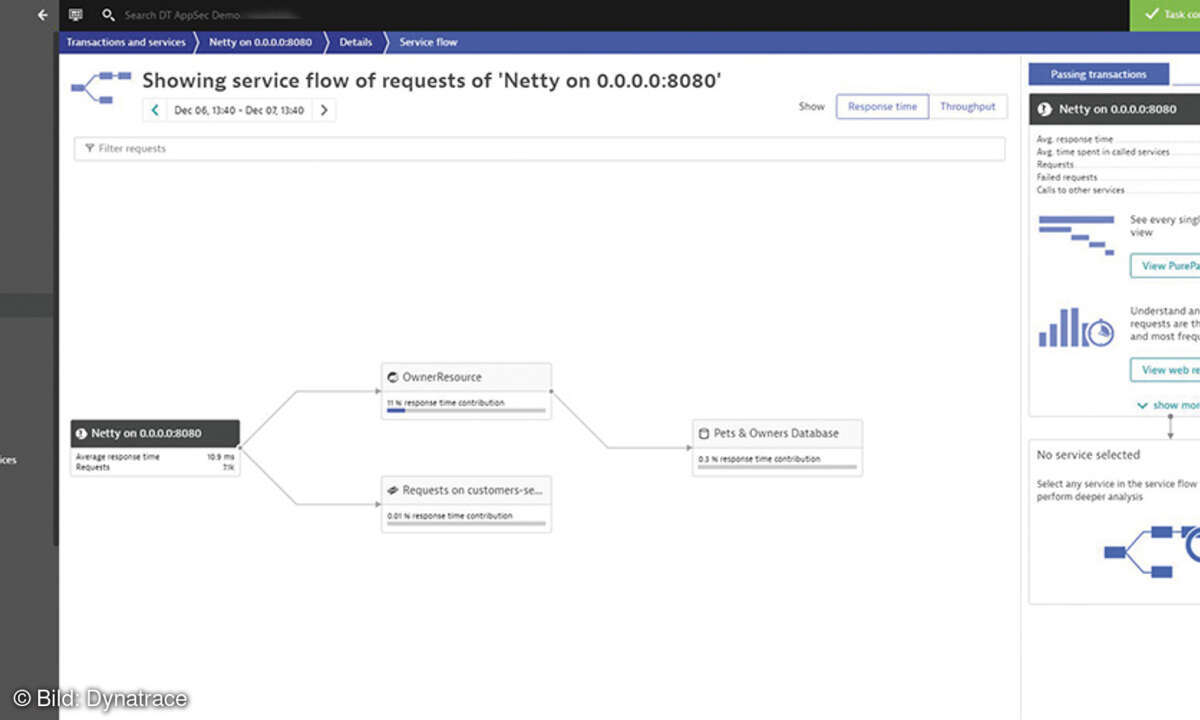Open the Passing transactions tab

tap(1098, 75)
